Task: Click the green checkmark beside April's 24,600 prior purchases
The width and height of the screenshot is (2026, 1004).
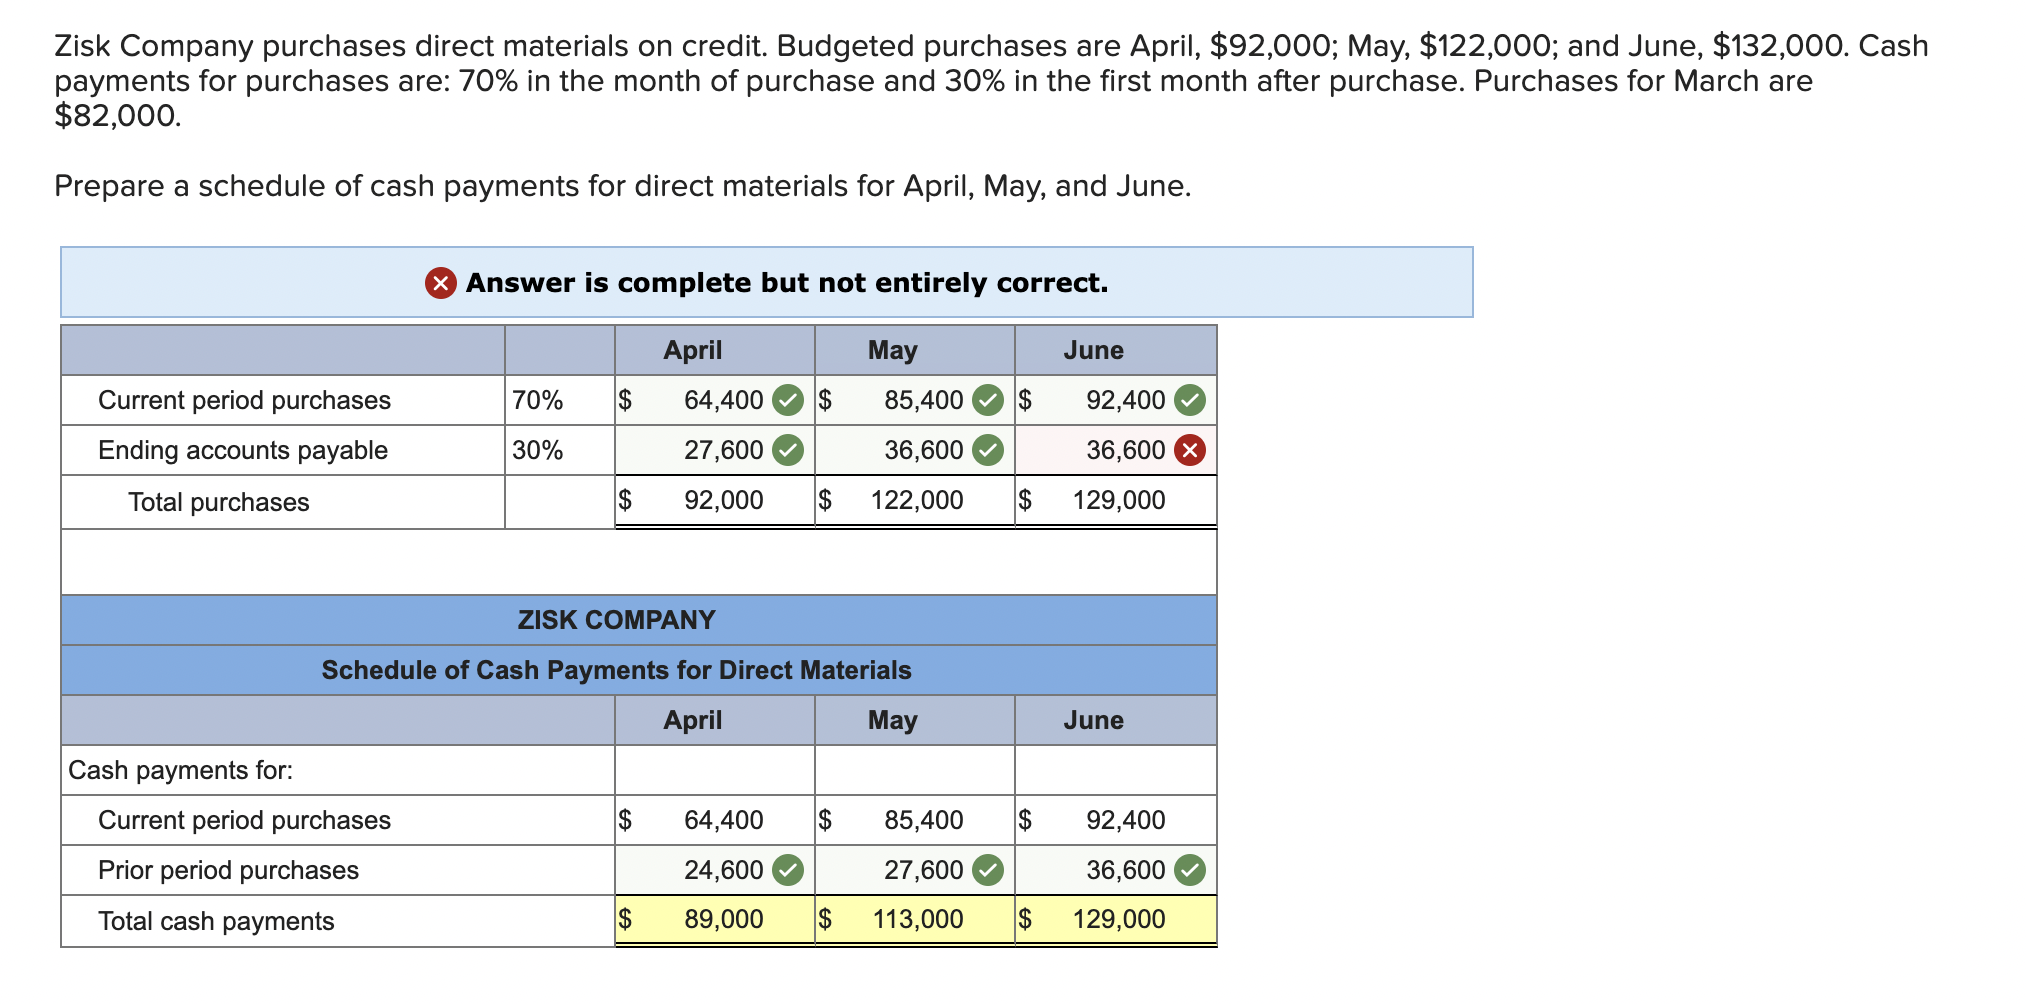Action: [x=789, y=870]
